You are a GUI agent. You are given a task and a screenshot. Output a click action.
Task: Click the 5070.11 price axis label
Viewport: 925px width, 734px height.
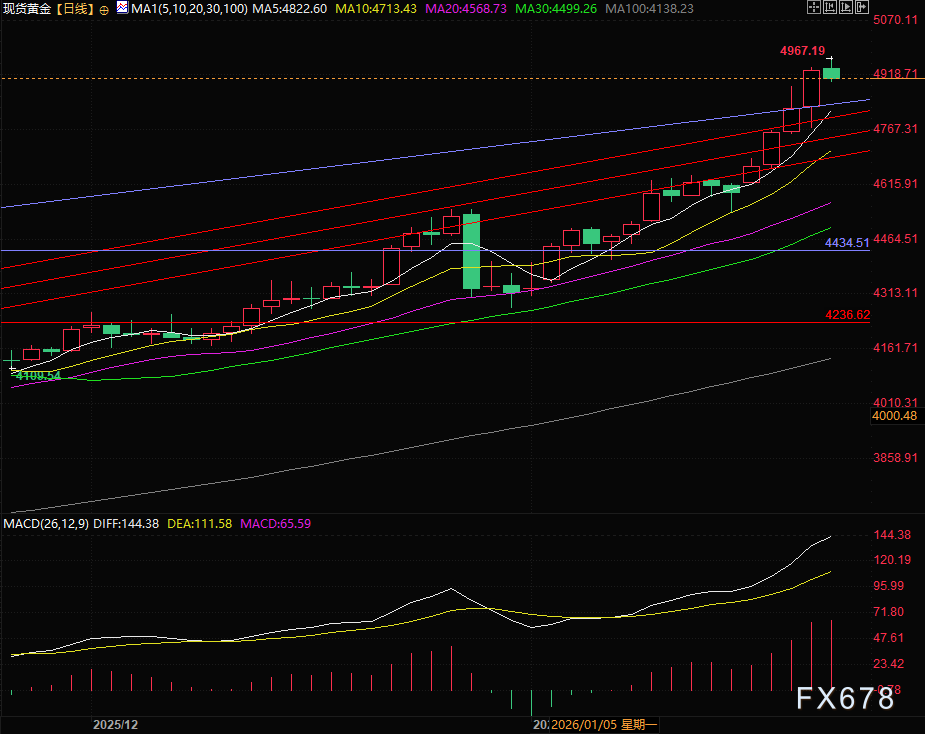pos(896,20)
